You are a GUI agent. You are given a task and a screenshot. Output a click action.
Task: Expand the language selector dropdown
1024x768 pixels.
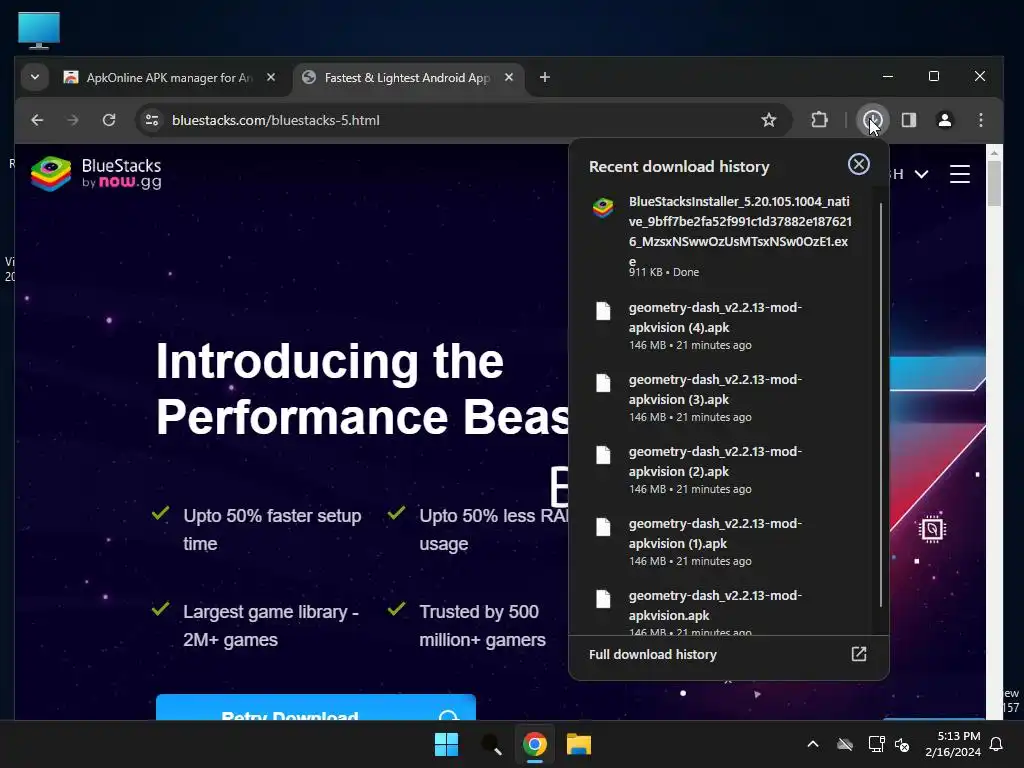point(921,174)
